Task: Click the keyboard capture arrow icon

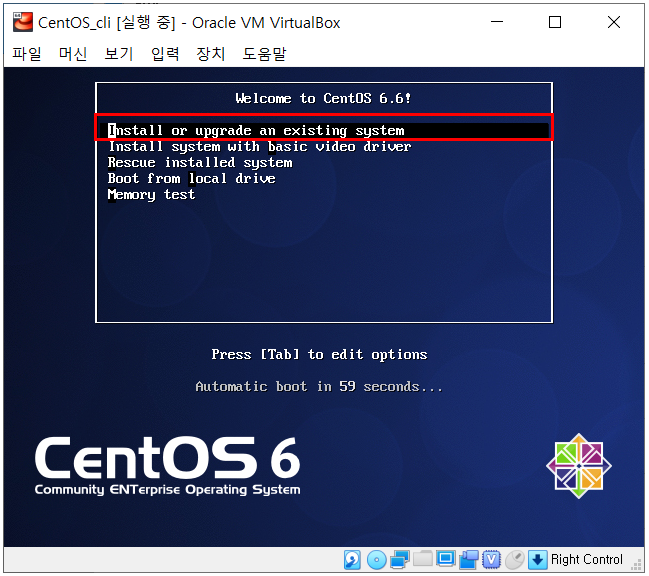Action: point(537,560)
